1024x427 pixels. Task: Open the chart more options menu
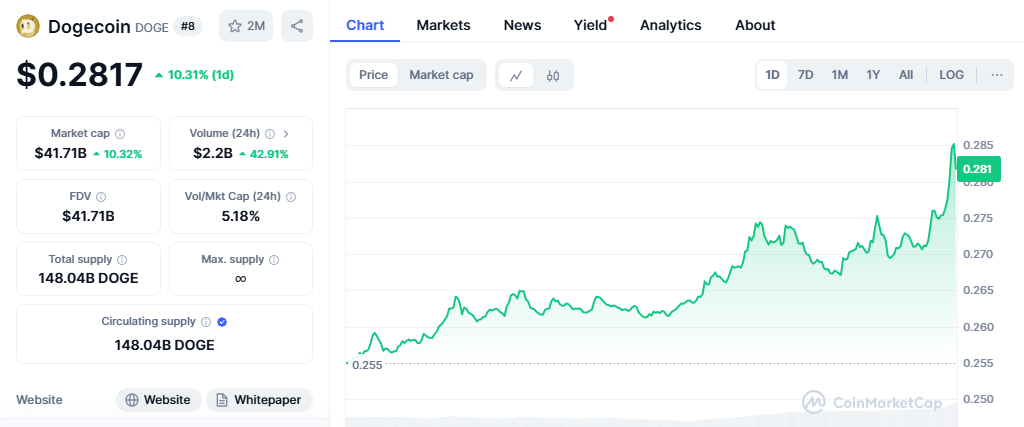click(997, 75)
